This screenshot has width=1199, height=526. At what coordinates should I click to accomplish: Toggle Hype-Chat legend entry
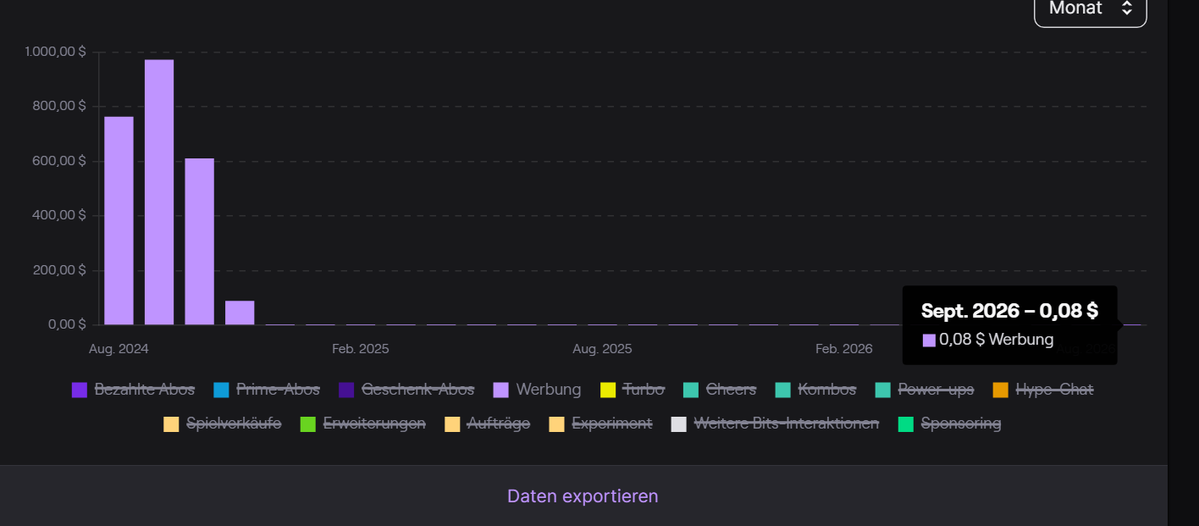[x=1043, y=390]
